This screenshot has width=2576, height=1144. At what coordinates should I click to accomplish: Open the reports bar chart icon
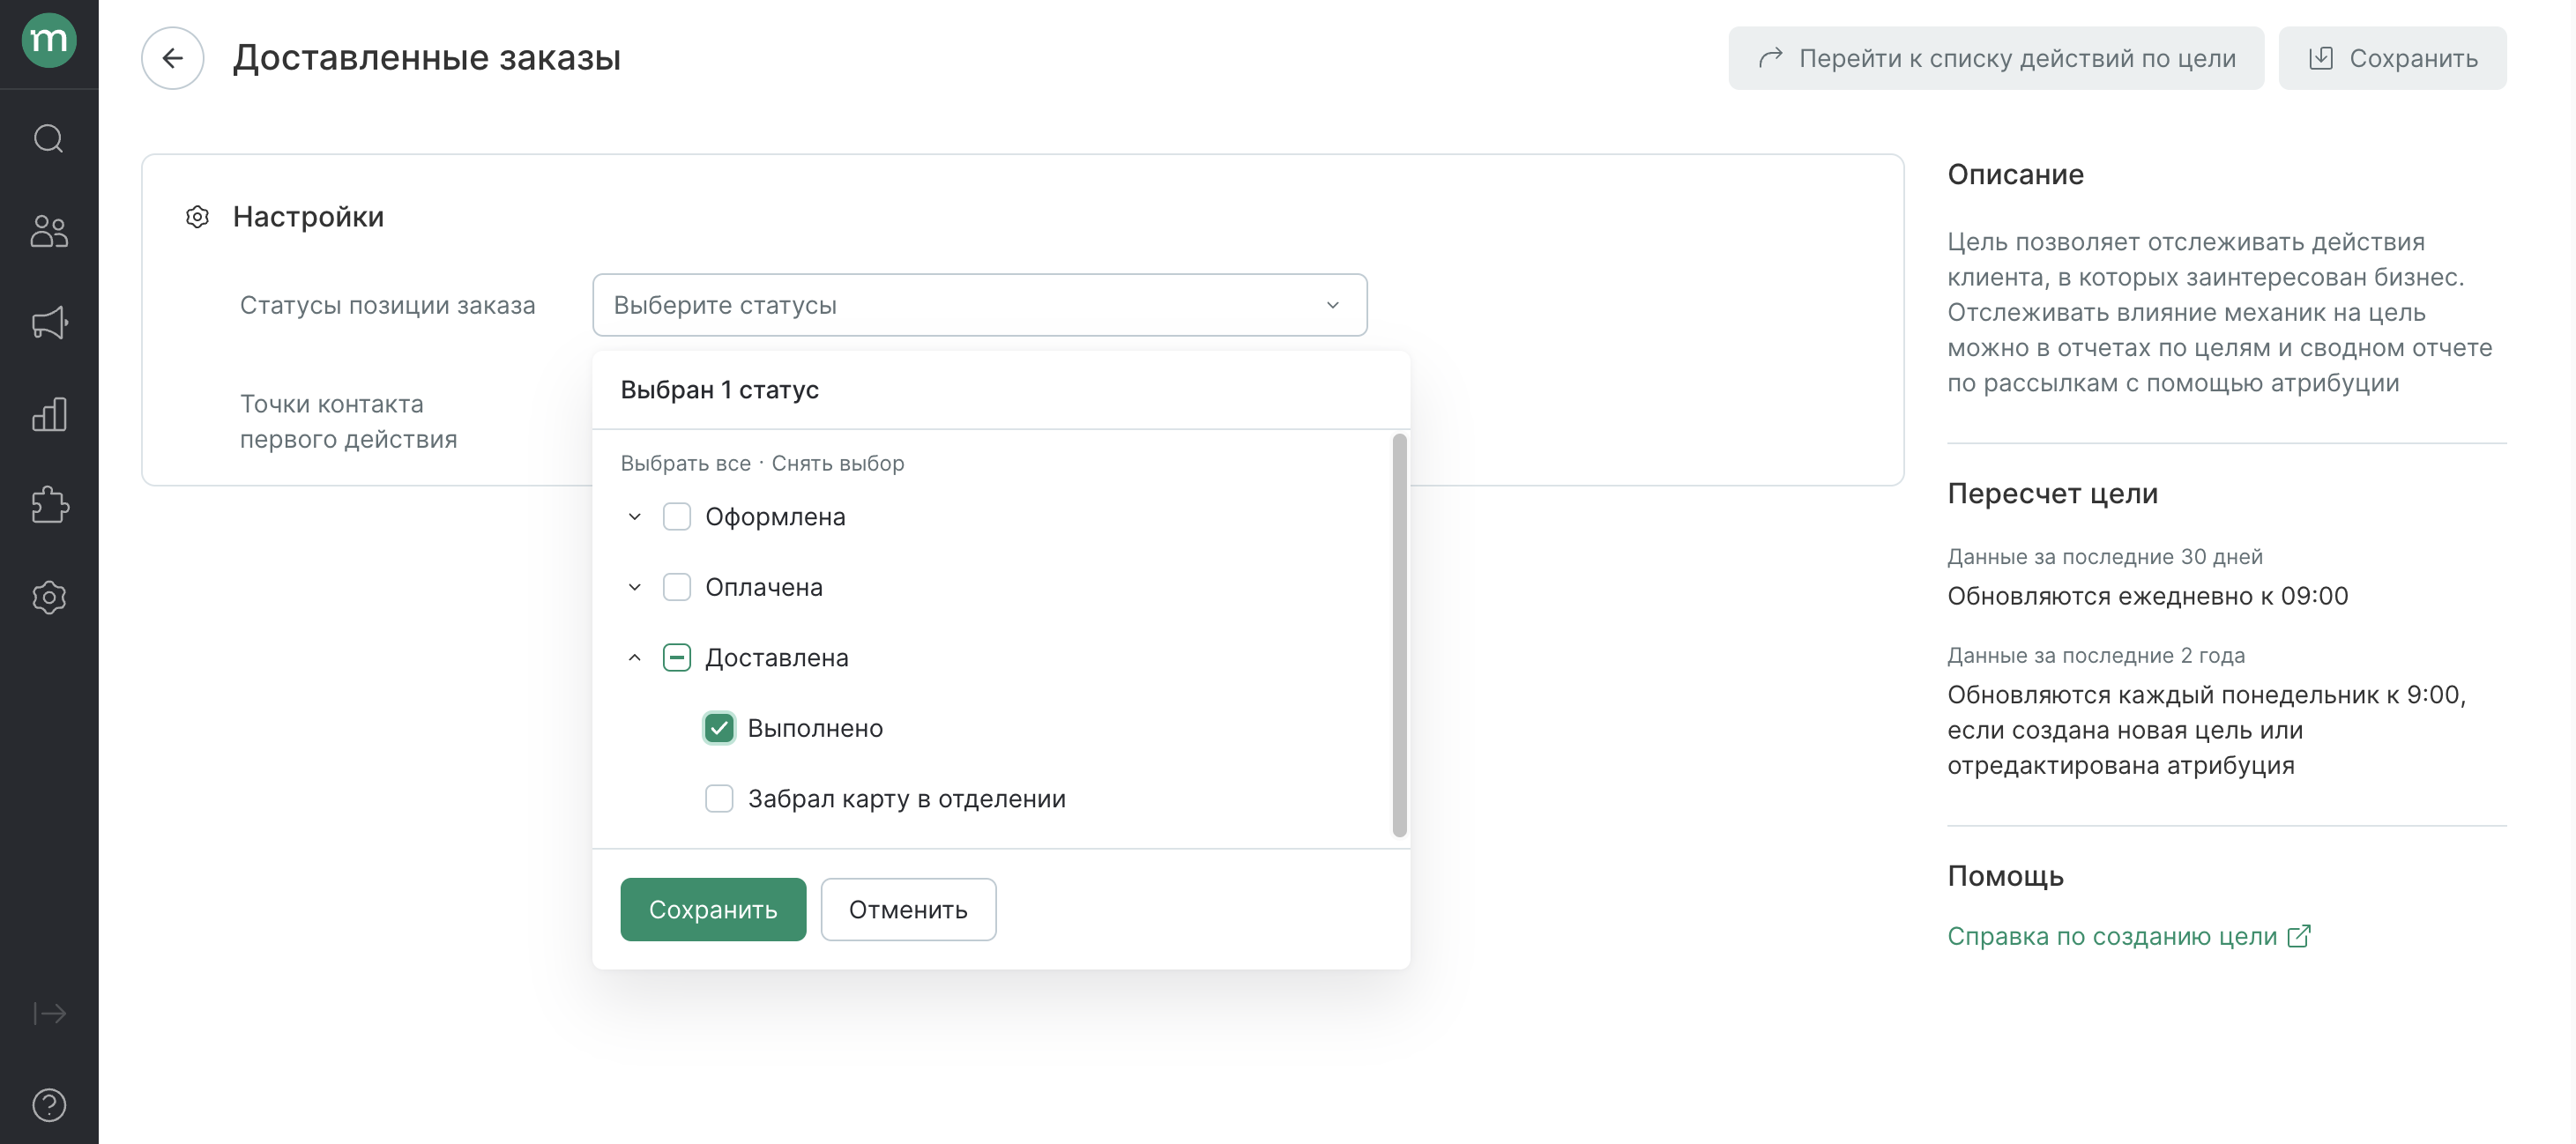(x=49, y=414)
